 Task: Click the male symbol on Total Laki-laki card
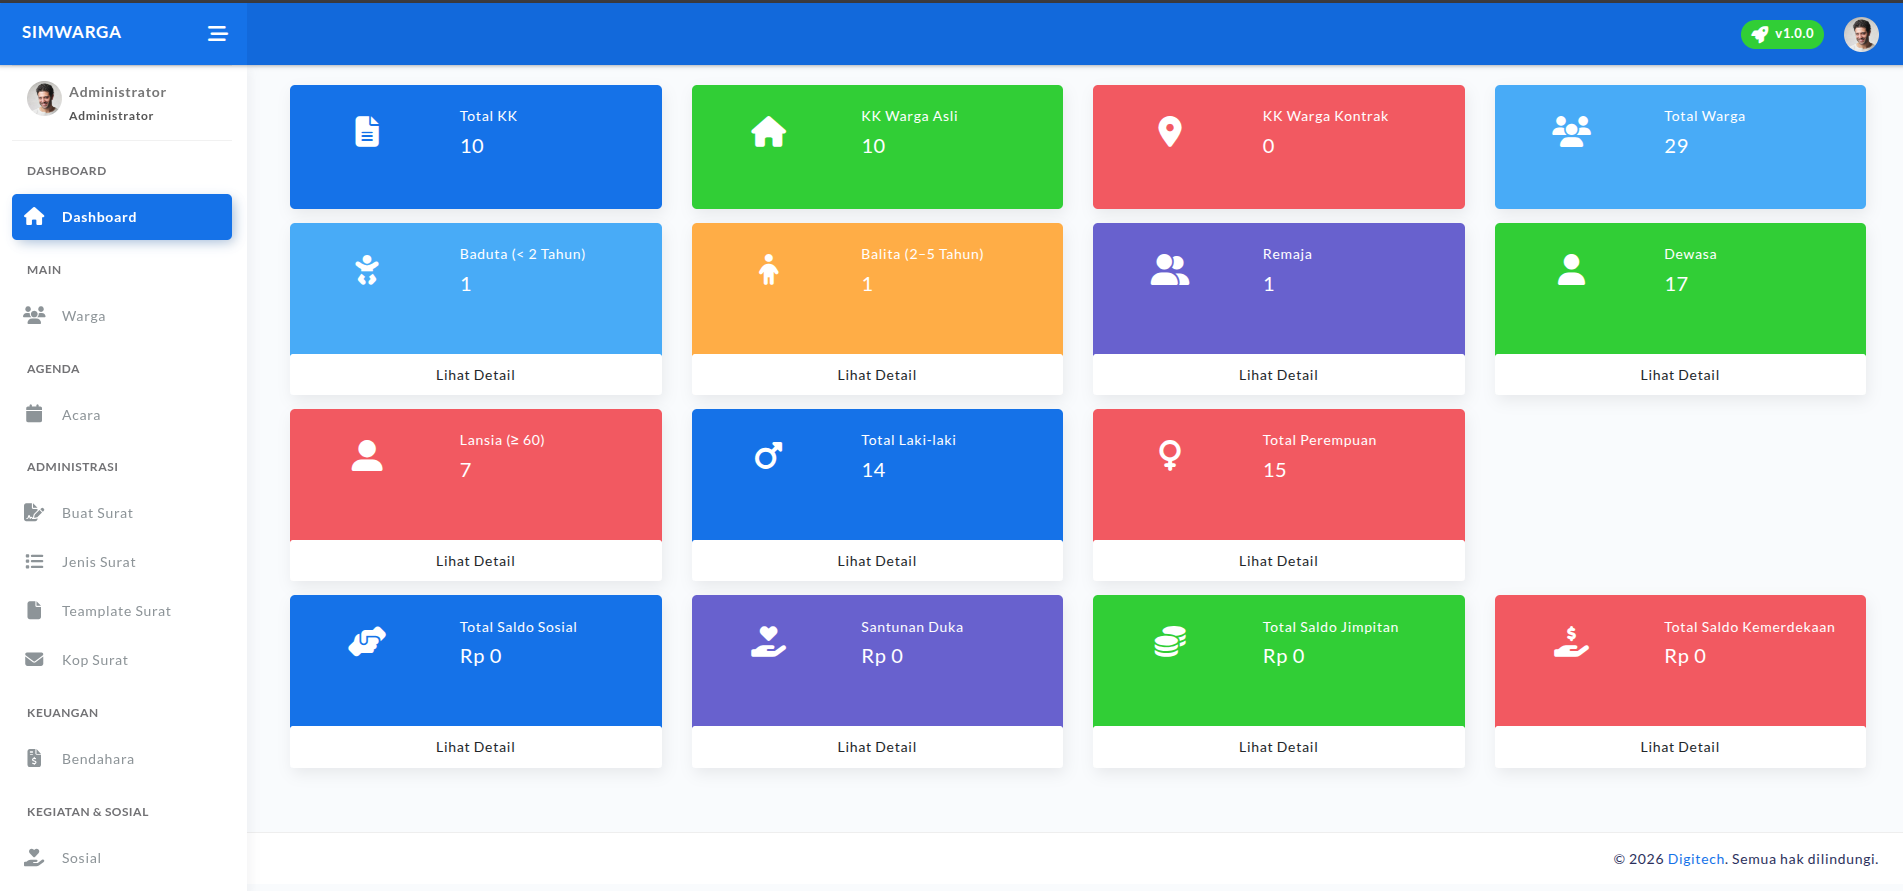[769, 456]
